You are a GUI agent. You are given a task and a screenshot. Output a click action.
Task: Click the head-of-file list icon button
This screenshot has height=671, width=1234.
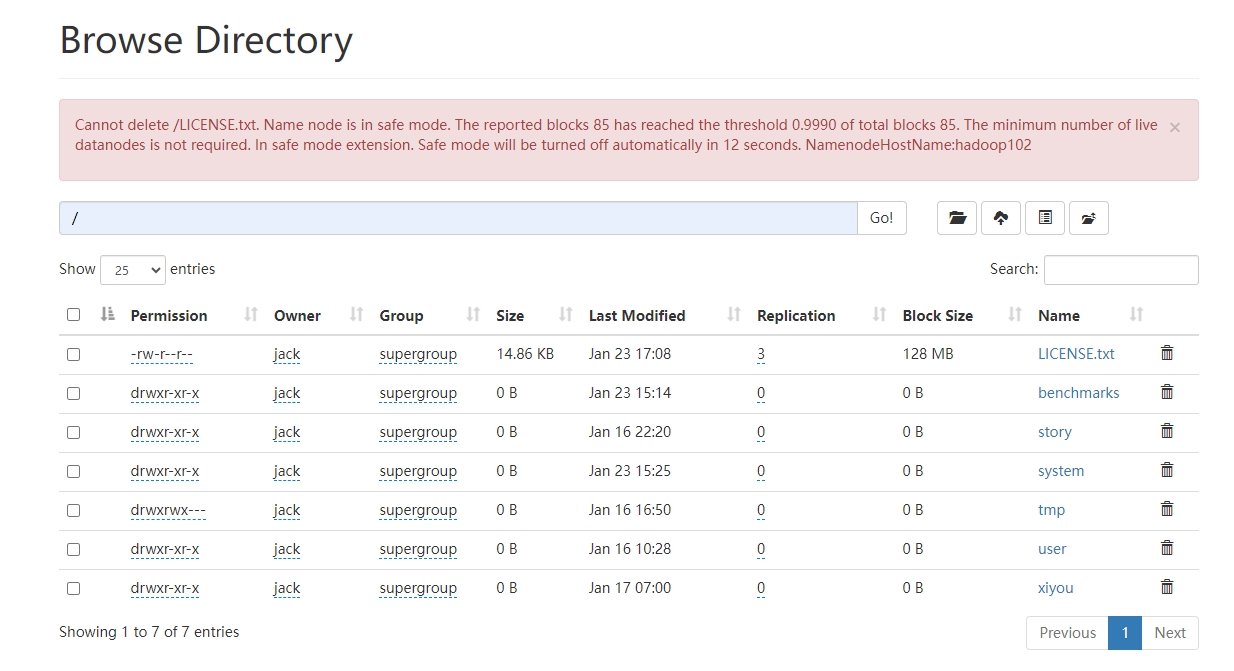tap(1045, 218)
